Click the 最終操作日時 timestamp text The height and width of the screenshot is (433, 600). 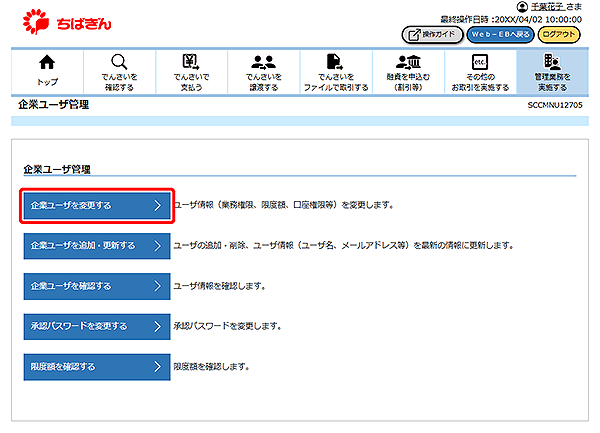pos(511,20)
